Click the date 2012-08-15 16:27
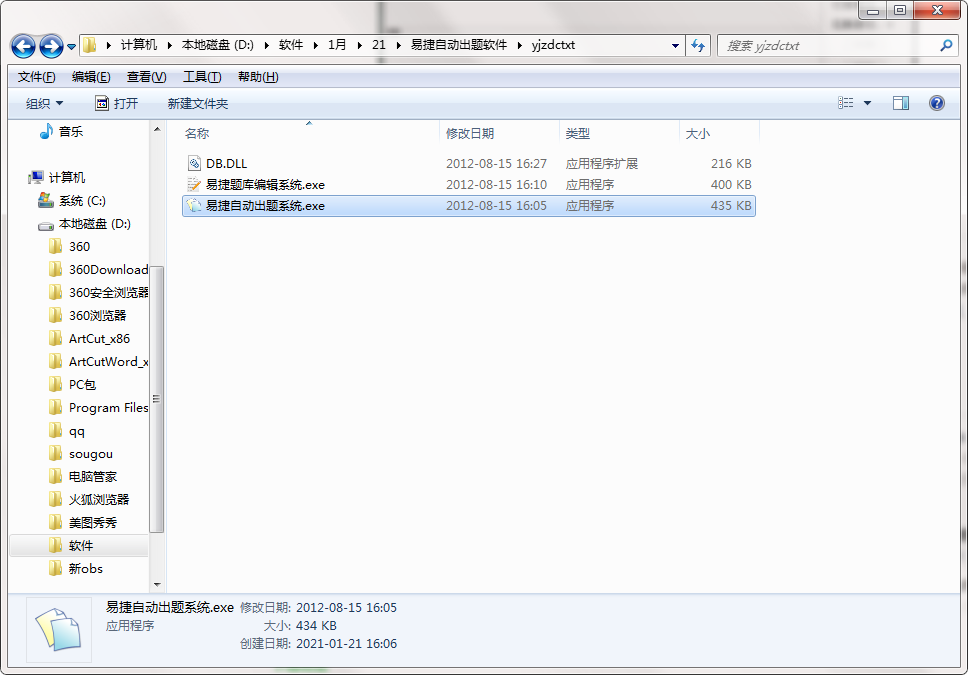 click(496, 164)
